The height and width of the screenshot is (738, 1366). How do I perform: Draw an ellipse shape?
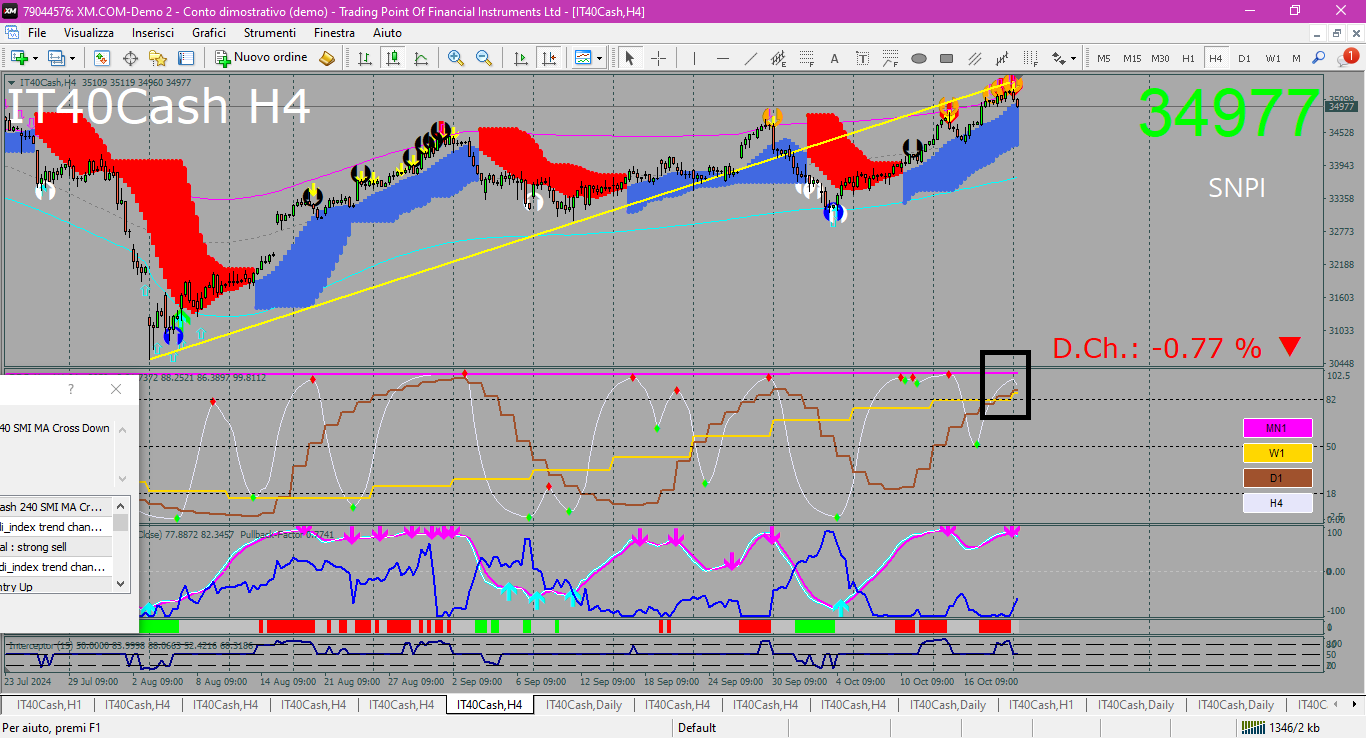919,58
